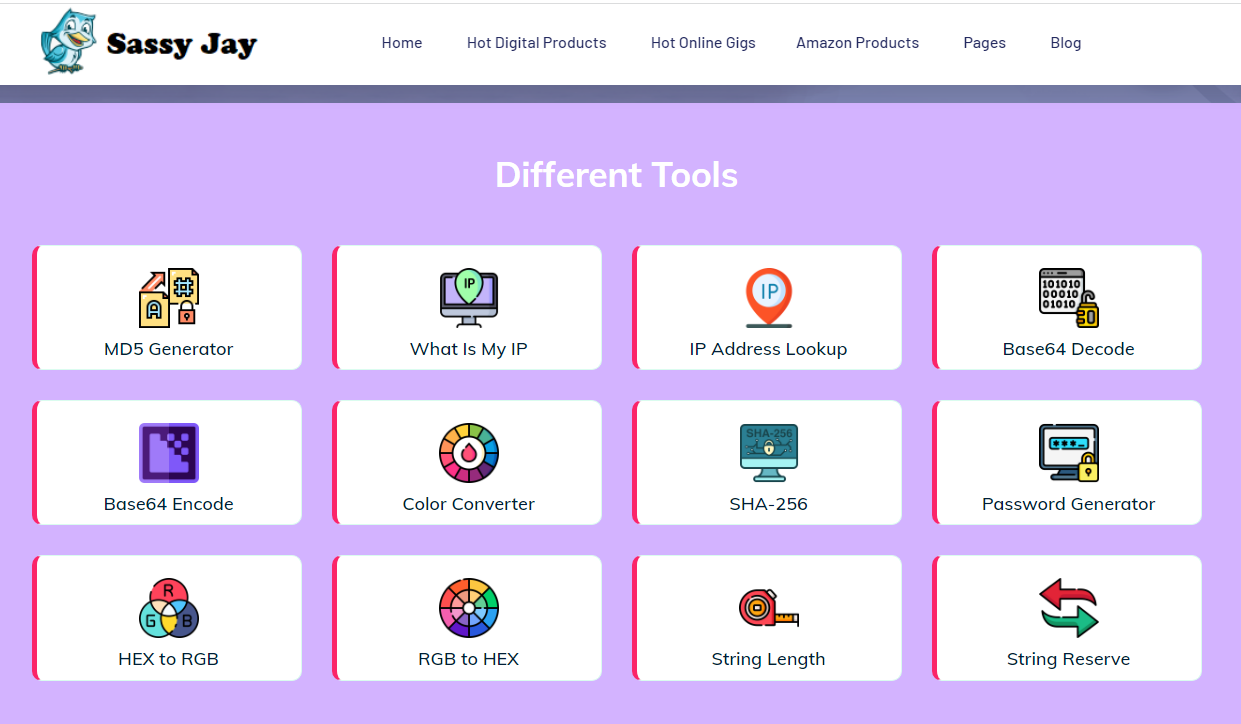Click the MD5 Generator file icon
1241x724 pixels.
(x=168, y=297)
